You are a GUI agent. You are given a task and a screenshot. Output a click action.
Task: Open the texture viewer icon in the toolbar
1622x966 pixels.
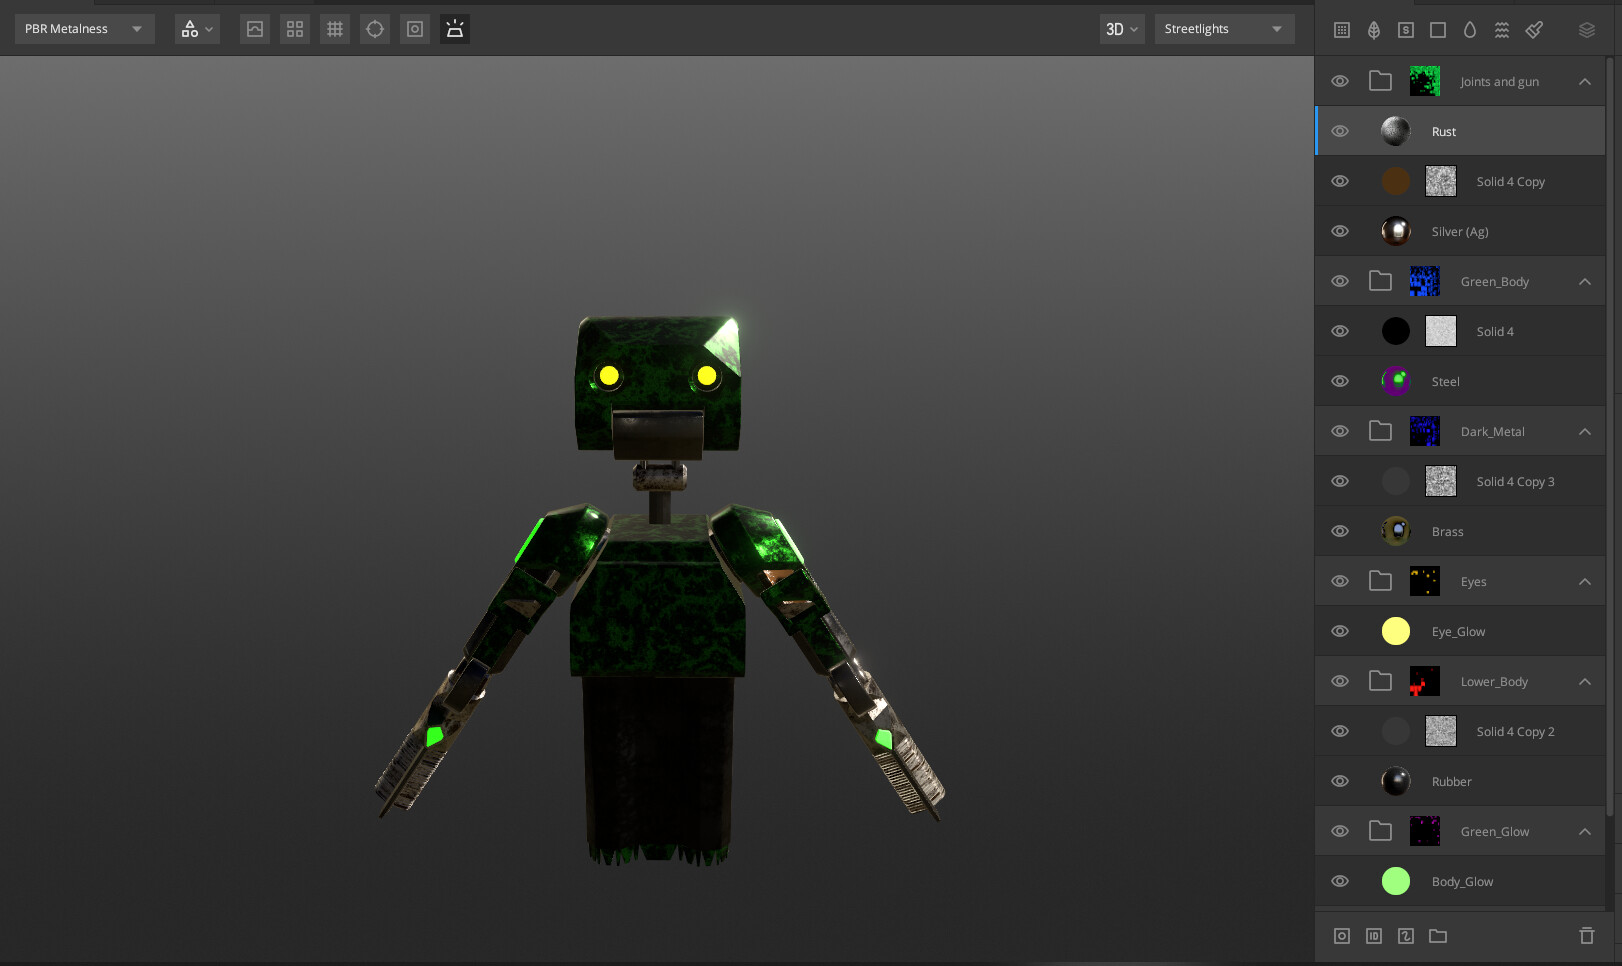coord(254,28)
